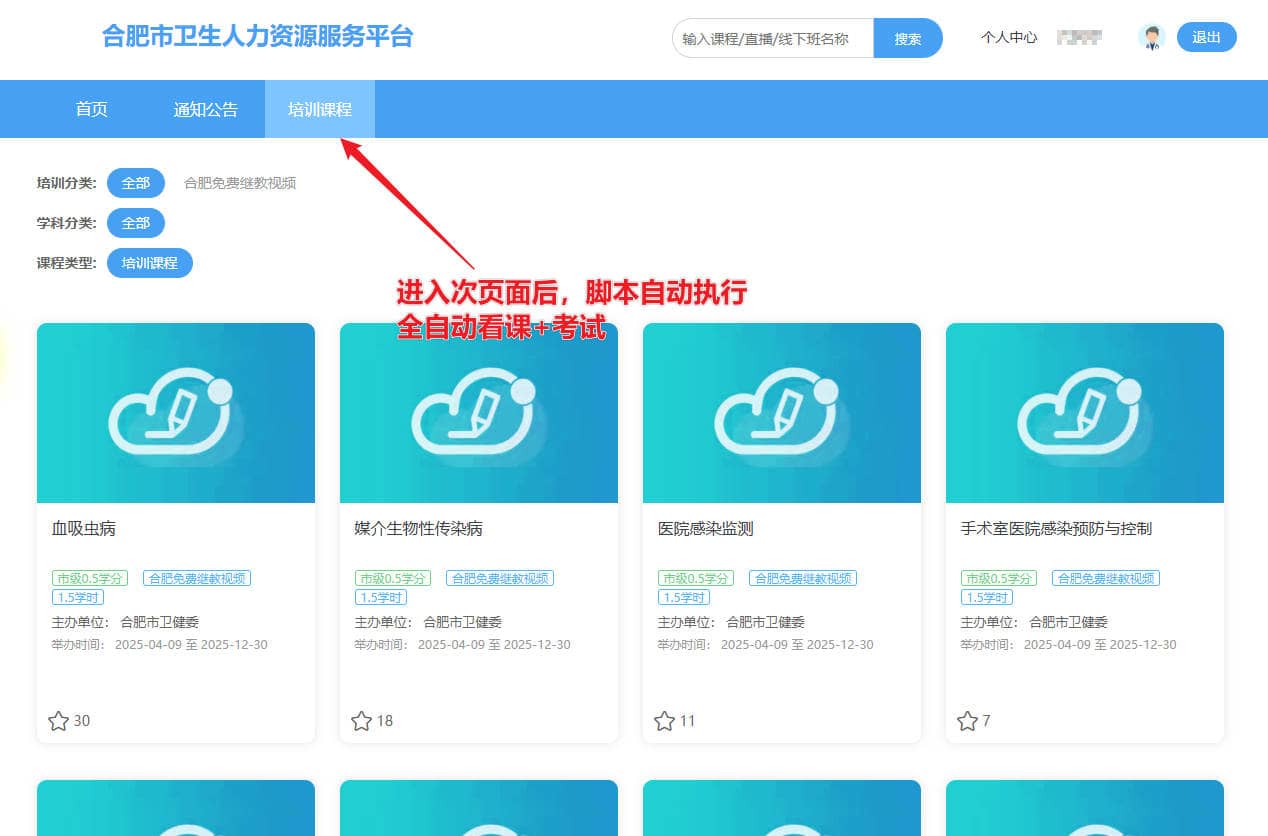This screenshot has width=1268, height=836.
Task: Click the 市级0.5学分 tag on 血吸虫病 card
Action: point(90,578)
